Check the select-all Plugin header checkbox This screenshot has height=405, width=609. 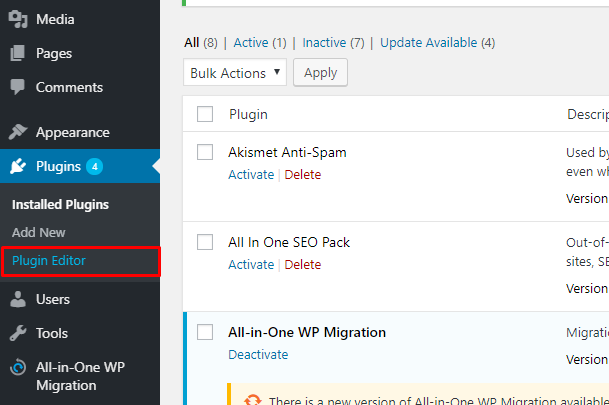[x=205, y=114]
